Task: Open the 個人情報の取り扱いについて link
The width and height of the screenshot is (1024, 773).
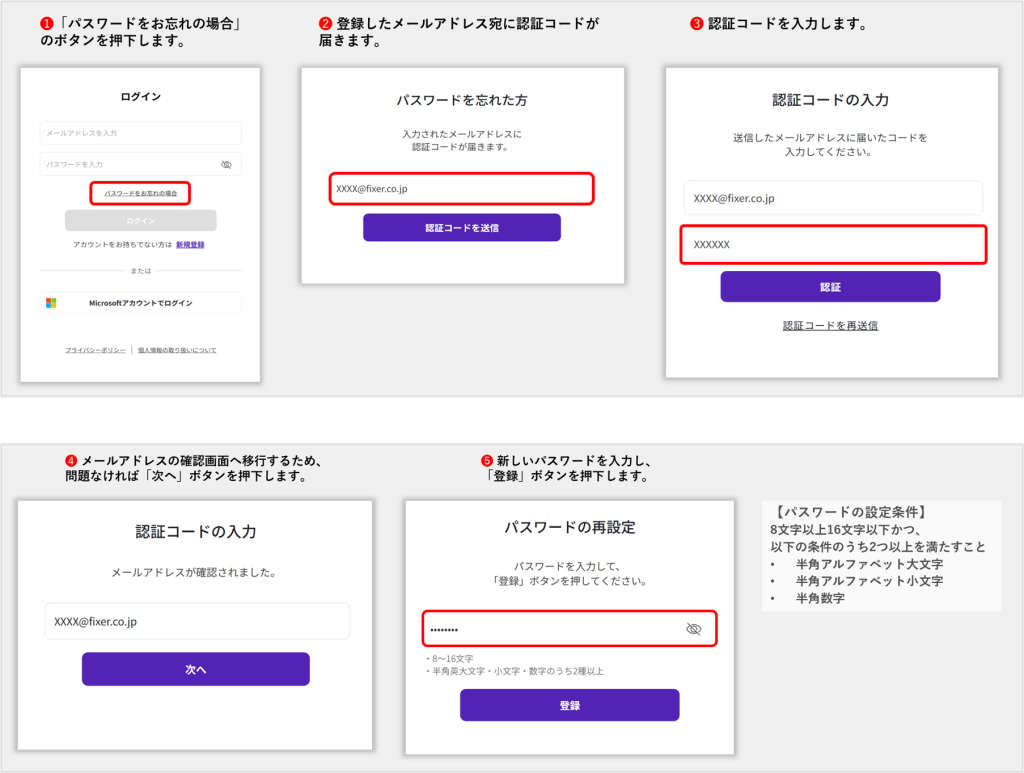Action: (177, 350)
